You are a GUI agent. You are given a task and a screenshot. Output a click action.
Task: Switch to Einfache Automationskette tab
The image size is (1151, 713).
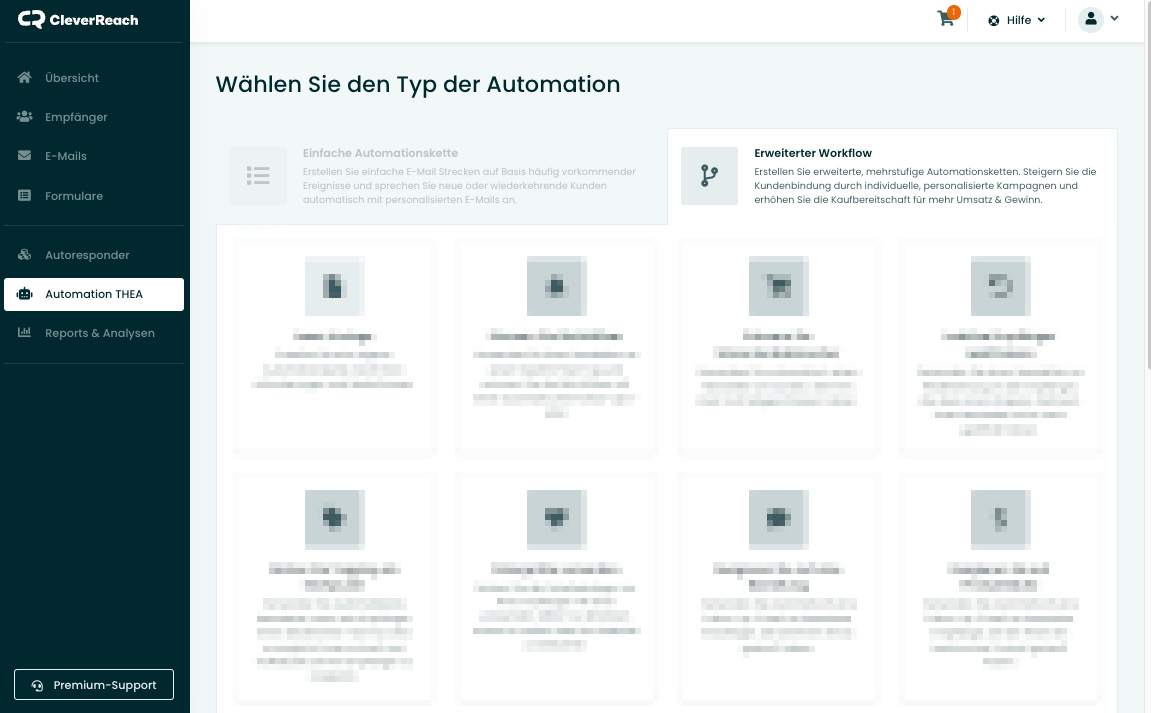coord(441,176)
